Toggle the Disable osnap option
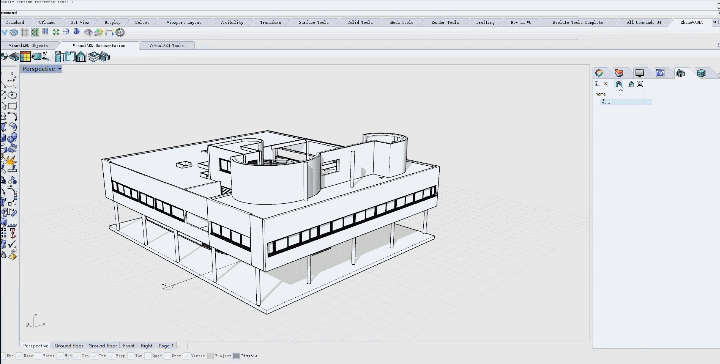This screenshot has height=364, width=720. 236,356
